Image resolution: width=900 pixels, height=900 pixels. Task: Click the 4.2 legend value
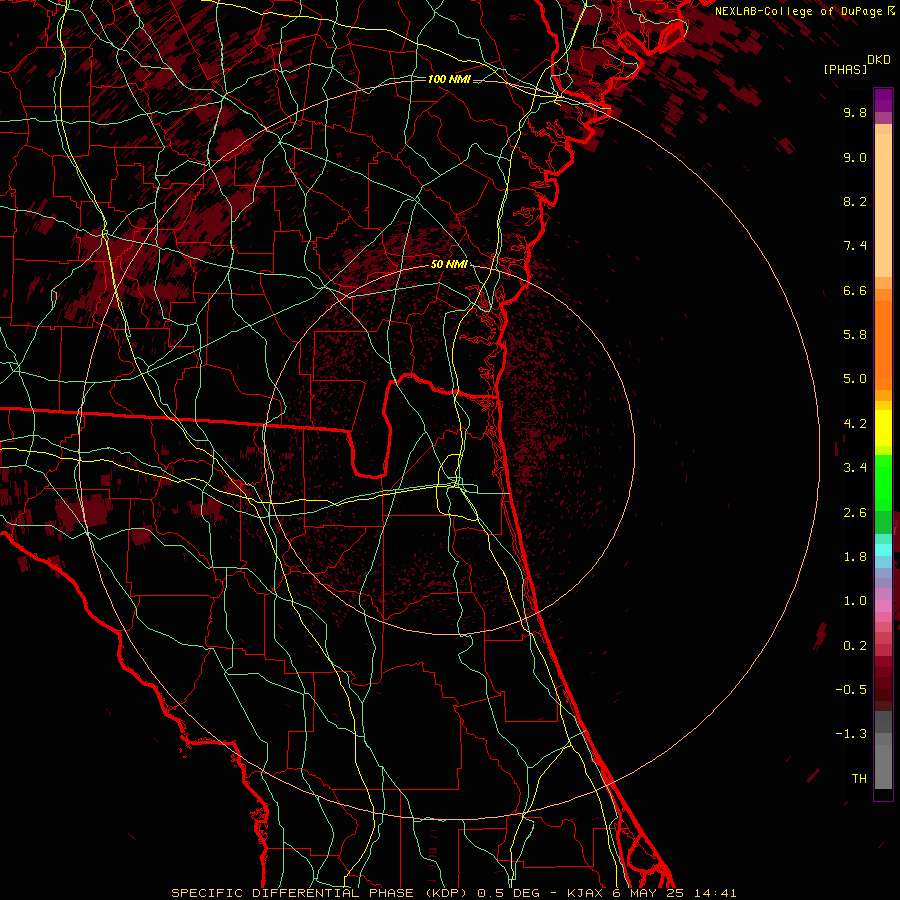855,424
